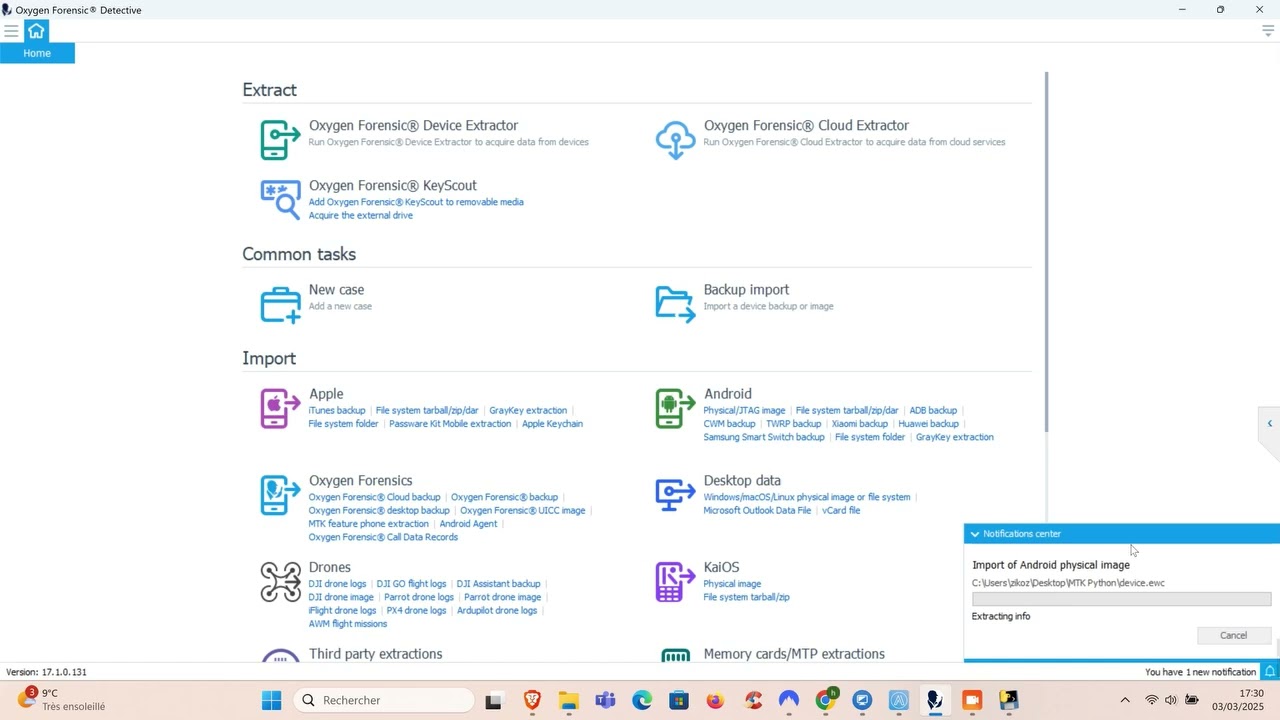This screenshot has width=1280, height=720.
Task: Import a Huawei backup
Action: point(929,424)
